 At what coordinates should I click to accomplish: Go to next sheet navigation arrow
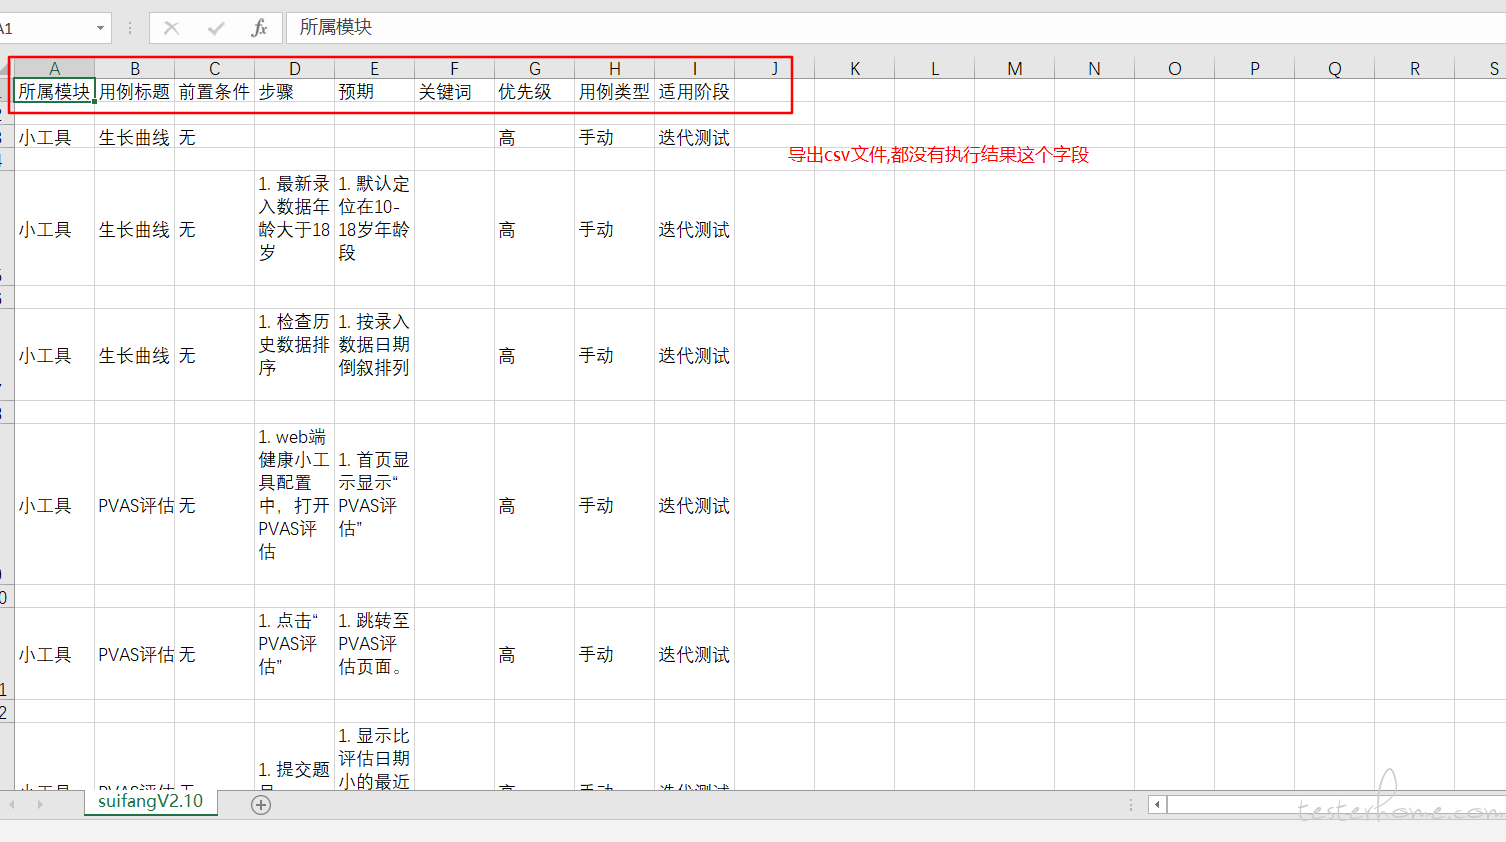point(40,804)
